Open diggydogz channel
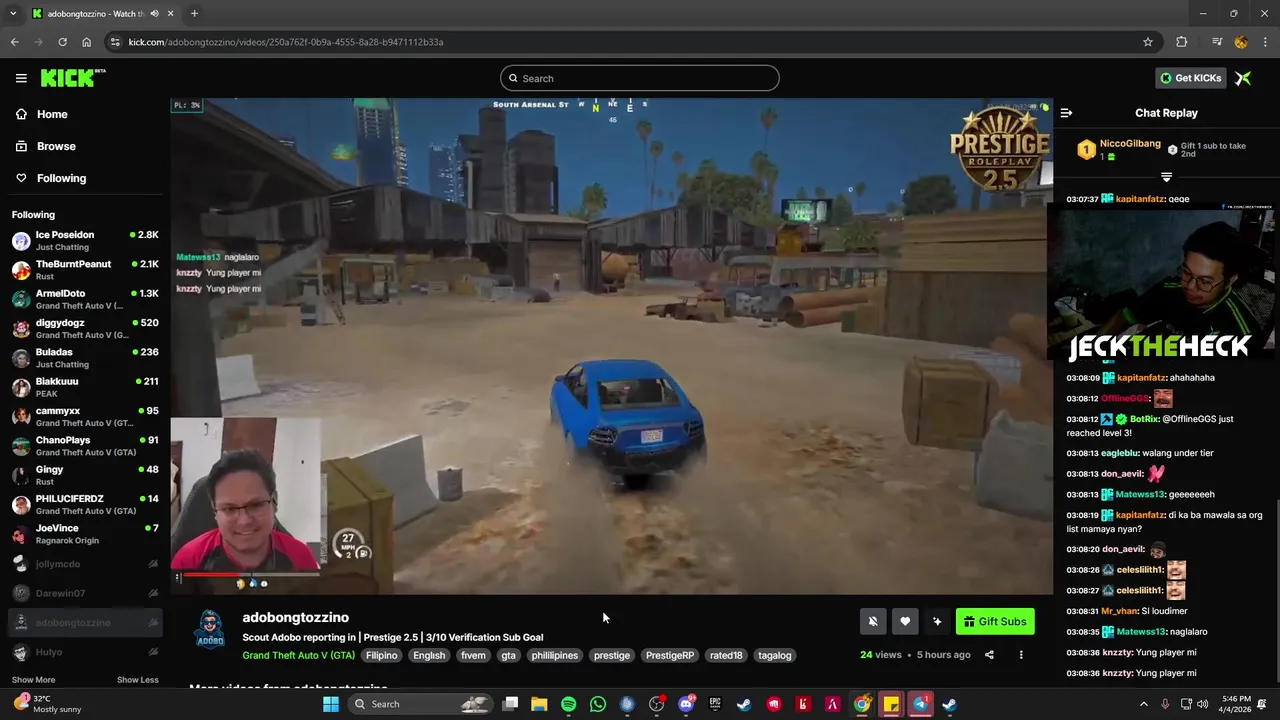 85,328
